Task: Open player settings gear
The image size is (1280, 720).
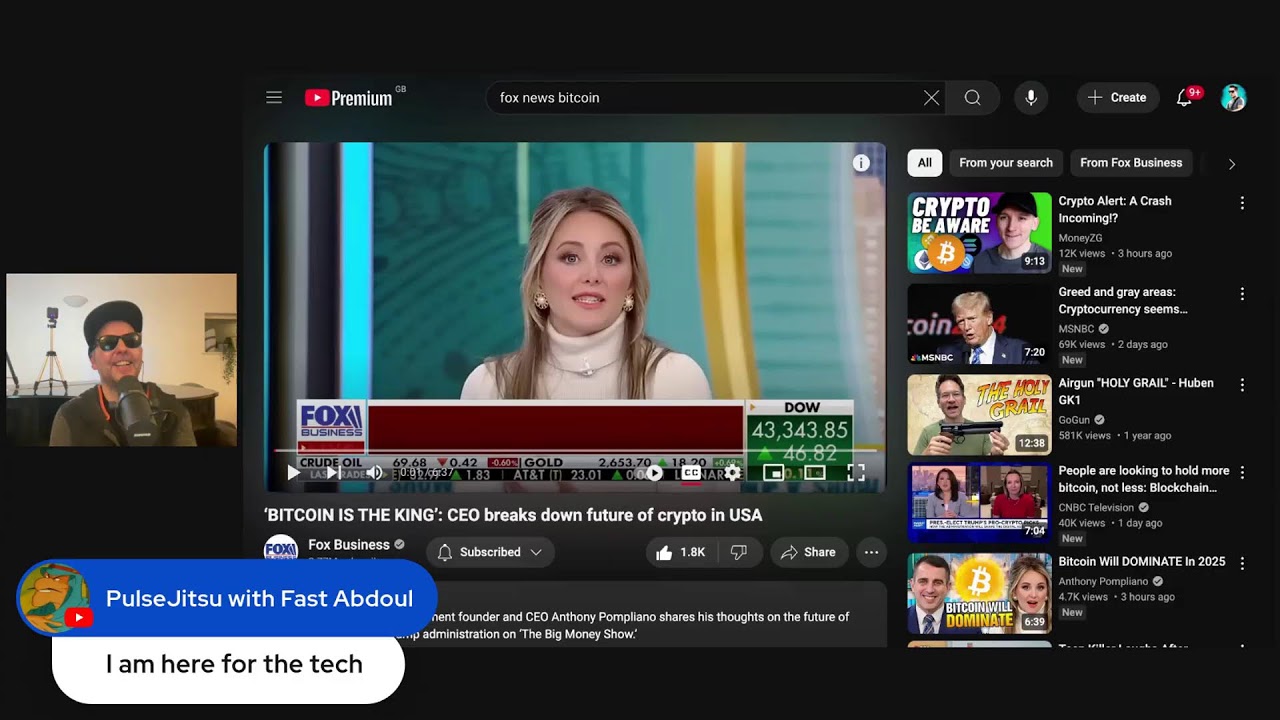Action: pos(733,473)
